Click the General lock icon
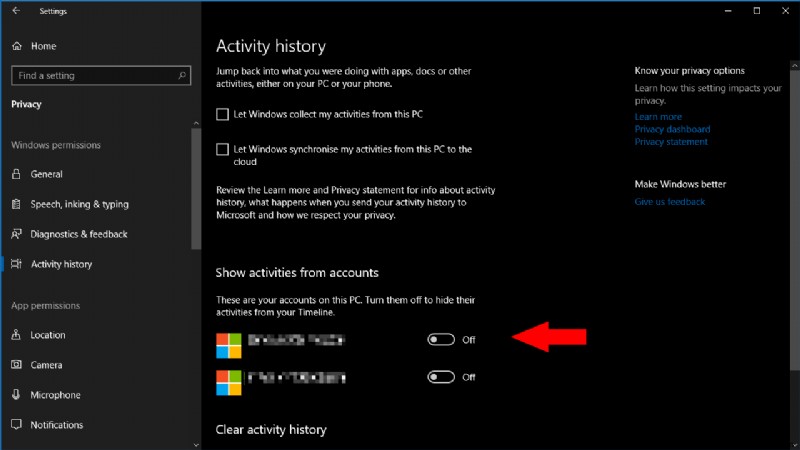The width and height of the screenshot is (800, 450). click(x=16, y=174)
